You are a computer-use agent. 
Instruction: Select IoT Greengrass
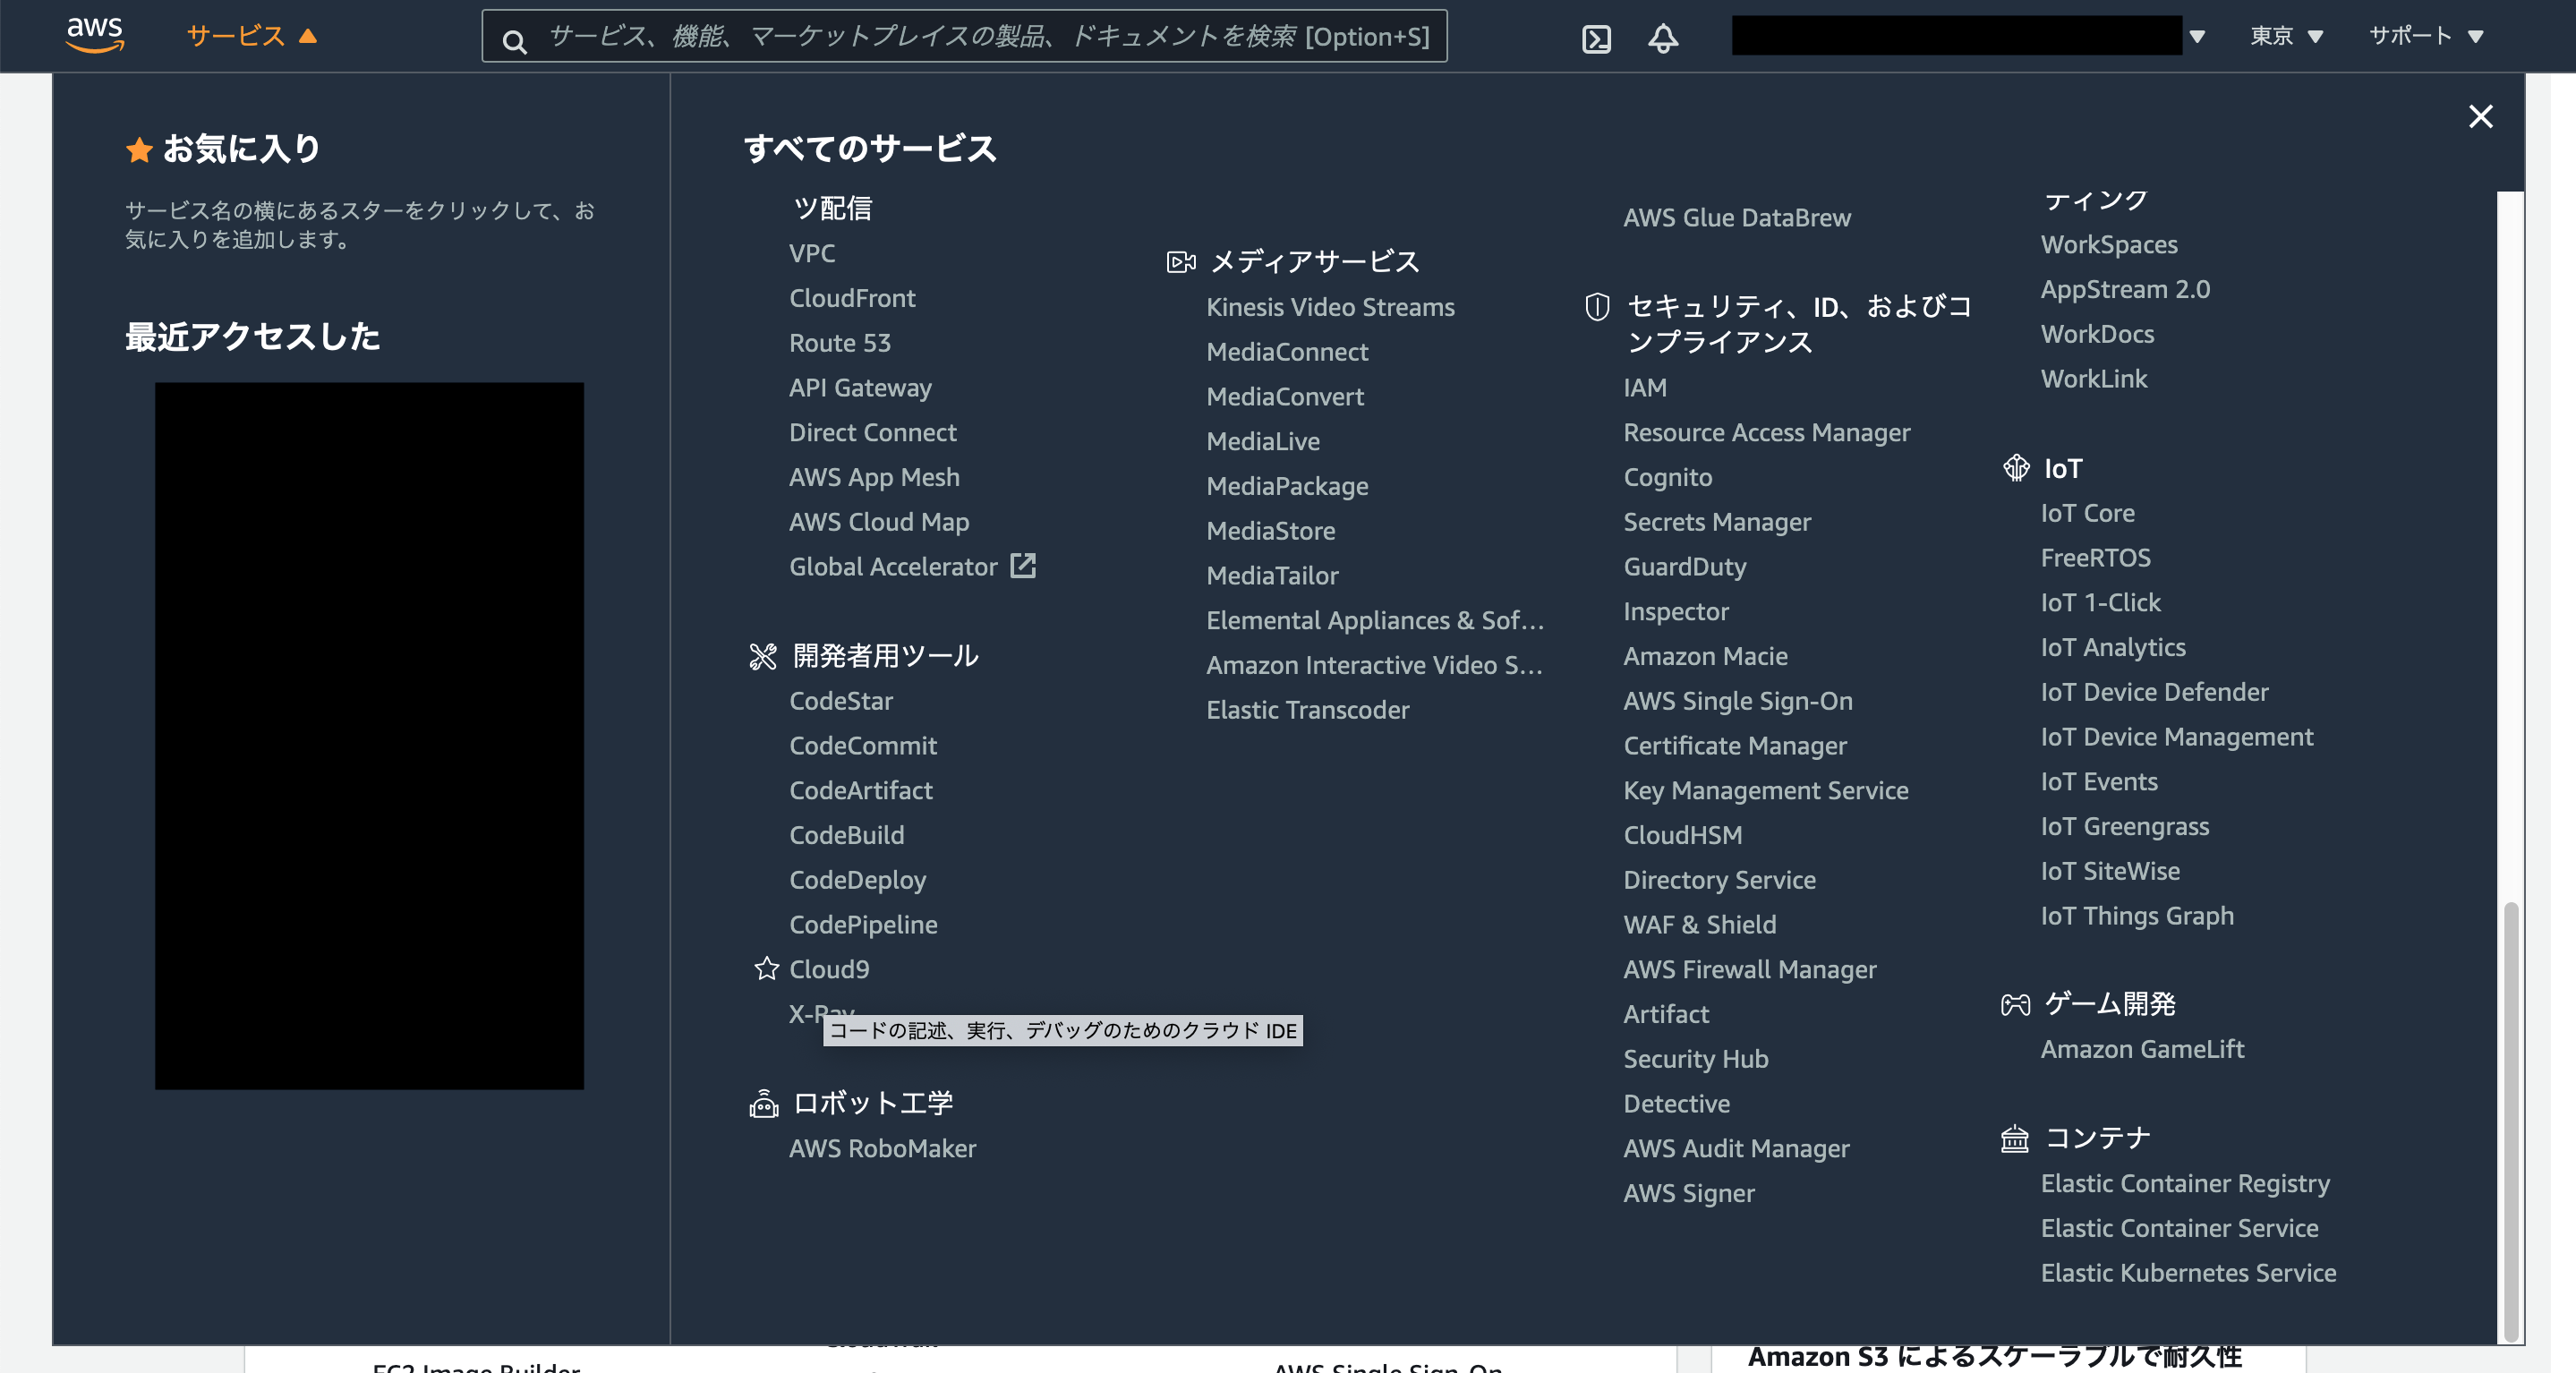2124,826
